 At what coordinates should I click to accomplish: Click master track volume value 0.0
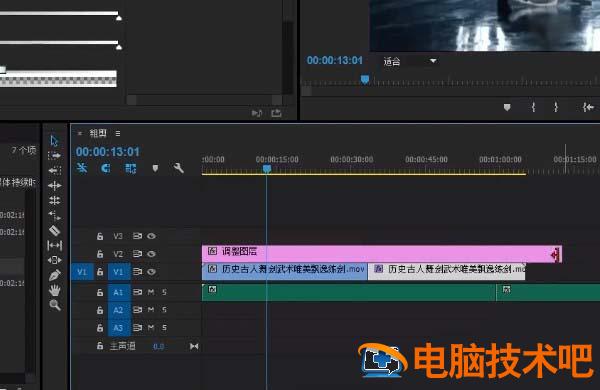[x=158, y=346]
